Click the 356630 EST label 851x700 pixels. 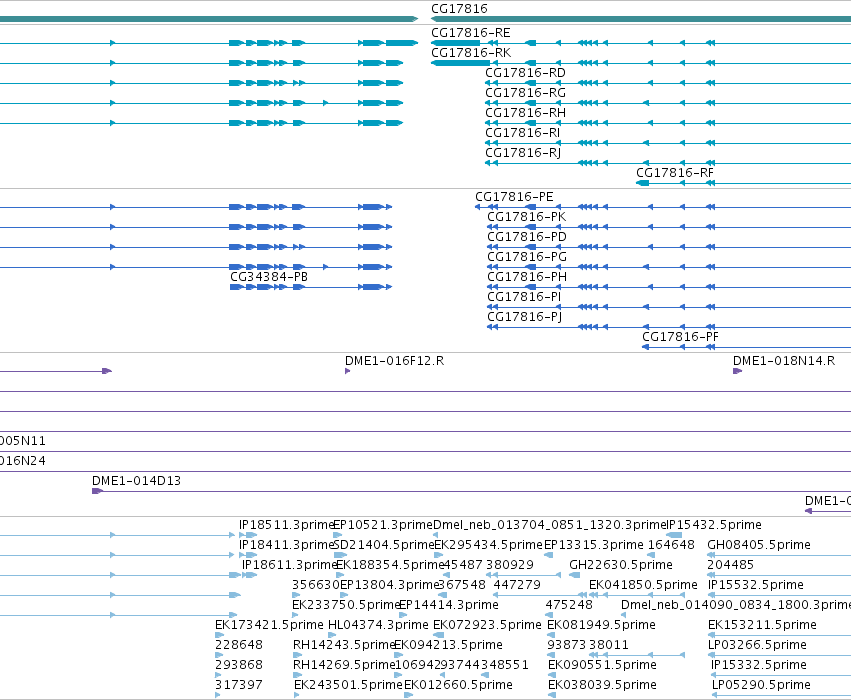point(316,585)
